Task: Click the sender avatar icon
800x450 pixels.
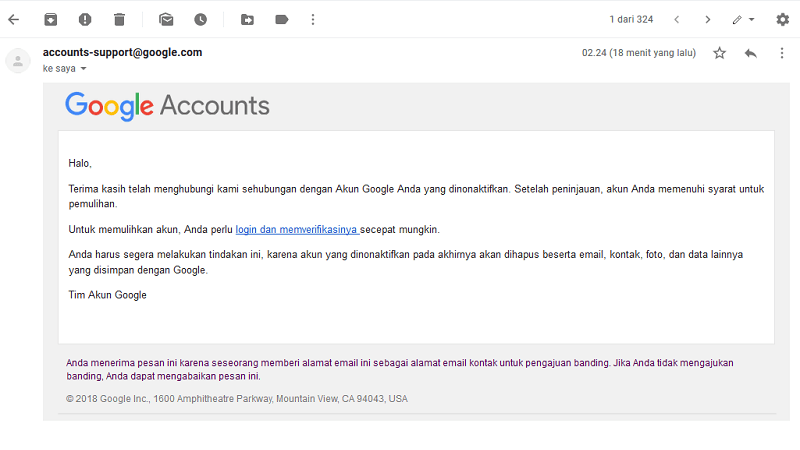Action: tap(18, 61)
